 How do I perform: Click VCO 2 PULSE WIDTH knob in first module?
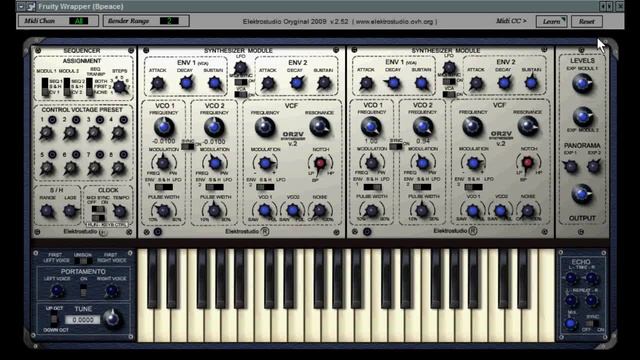[x=214, y=211]
